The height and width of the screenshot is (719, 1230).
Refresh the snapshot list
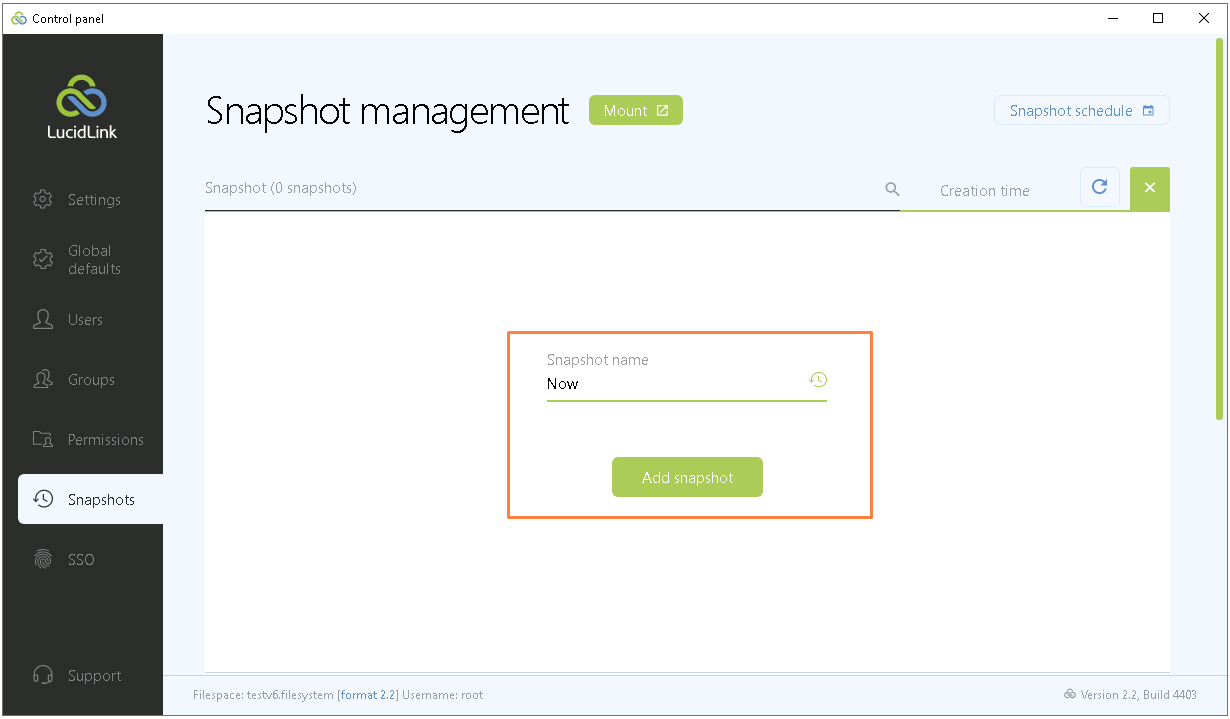(1100, 187)
